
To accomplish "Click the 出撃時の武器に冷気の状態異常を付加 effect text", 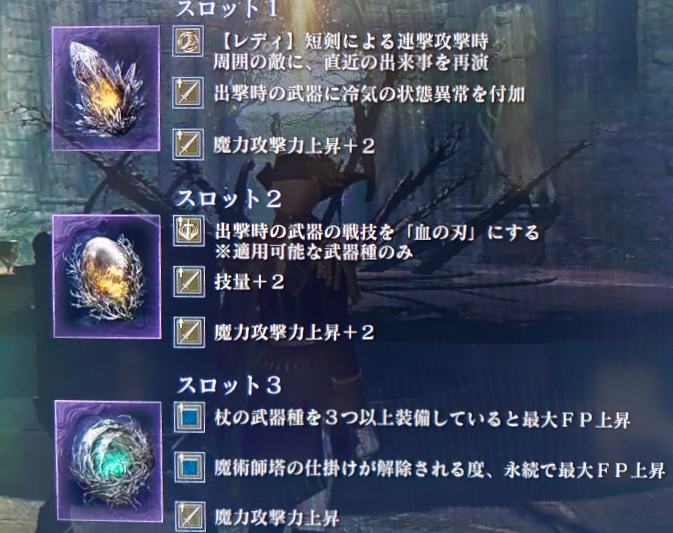I will tap(369, 93).
